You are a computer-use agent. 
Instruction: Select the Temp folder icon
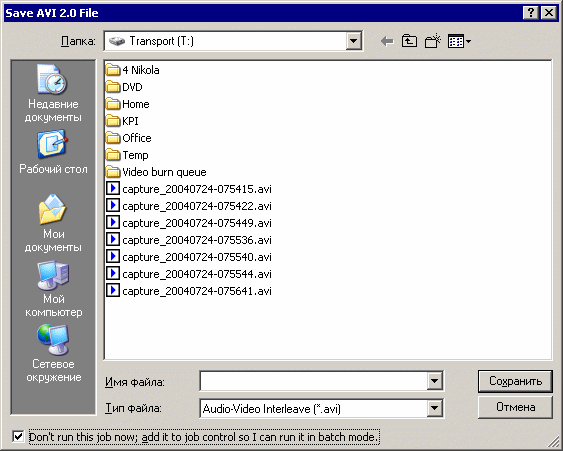point(113,155)
